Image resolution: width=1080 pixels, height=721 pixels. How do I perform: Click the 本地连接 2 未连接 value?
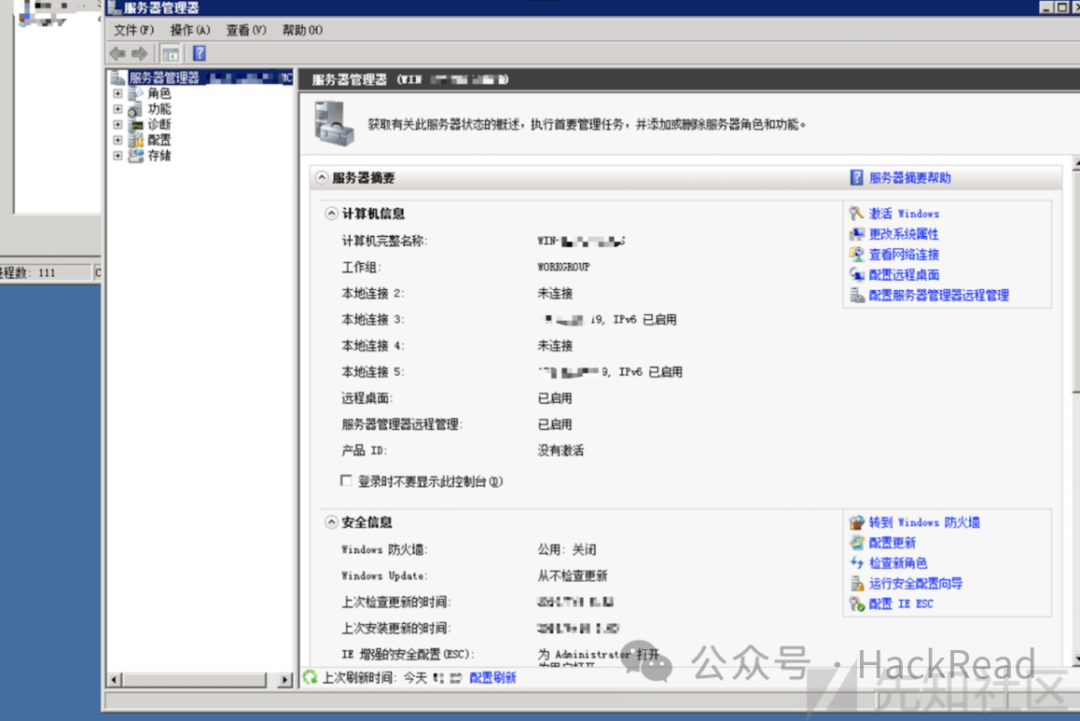(x=555, y=293)
